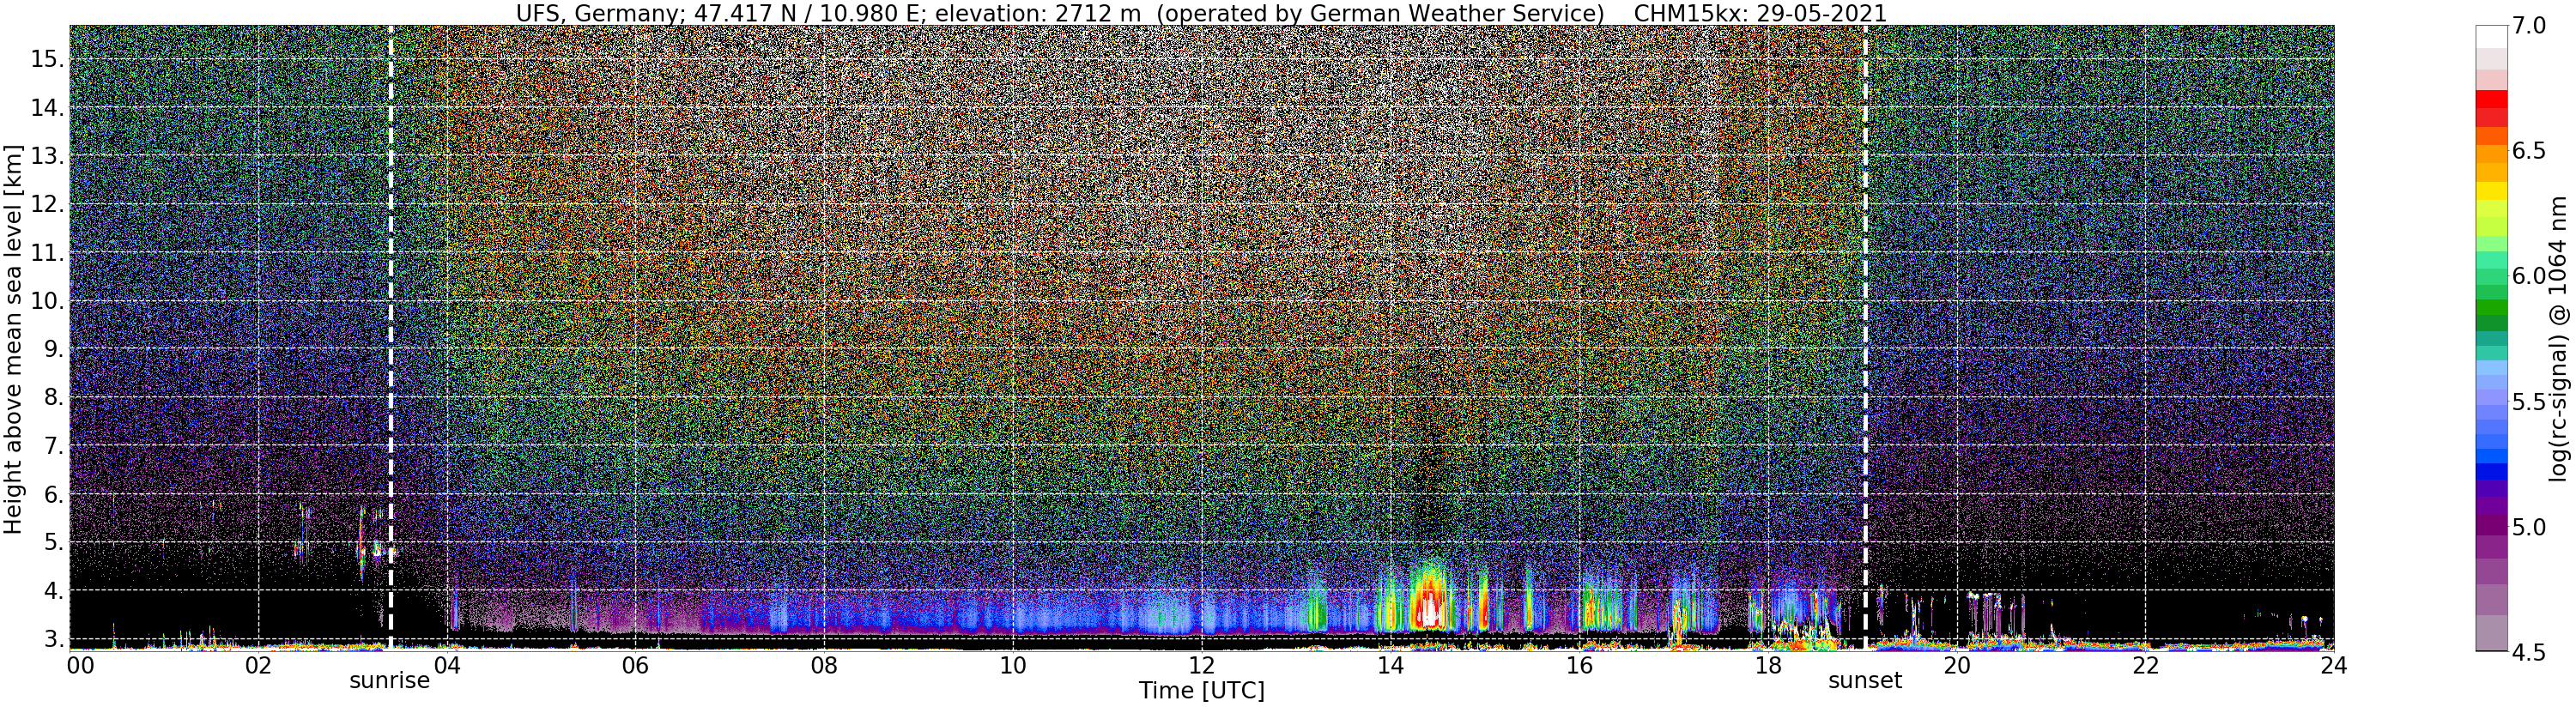2576x707 pixels.
Task: Click the purple band near 5.0 on colorbar
Action: (2490, 526)
